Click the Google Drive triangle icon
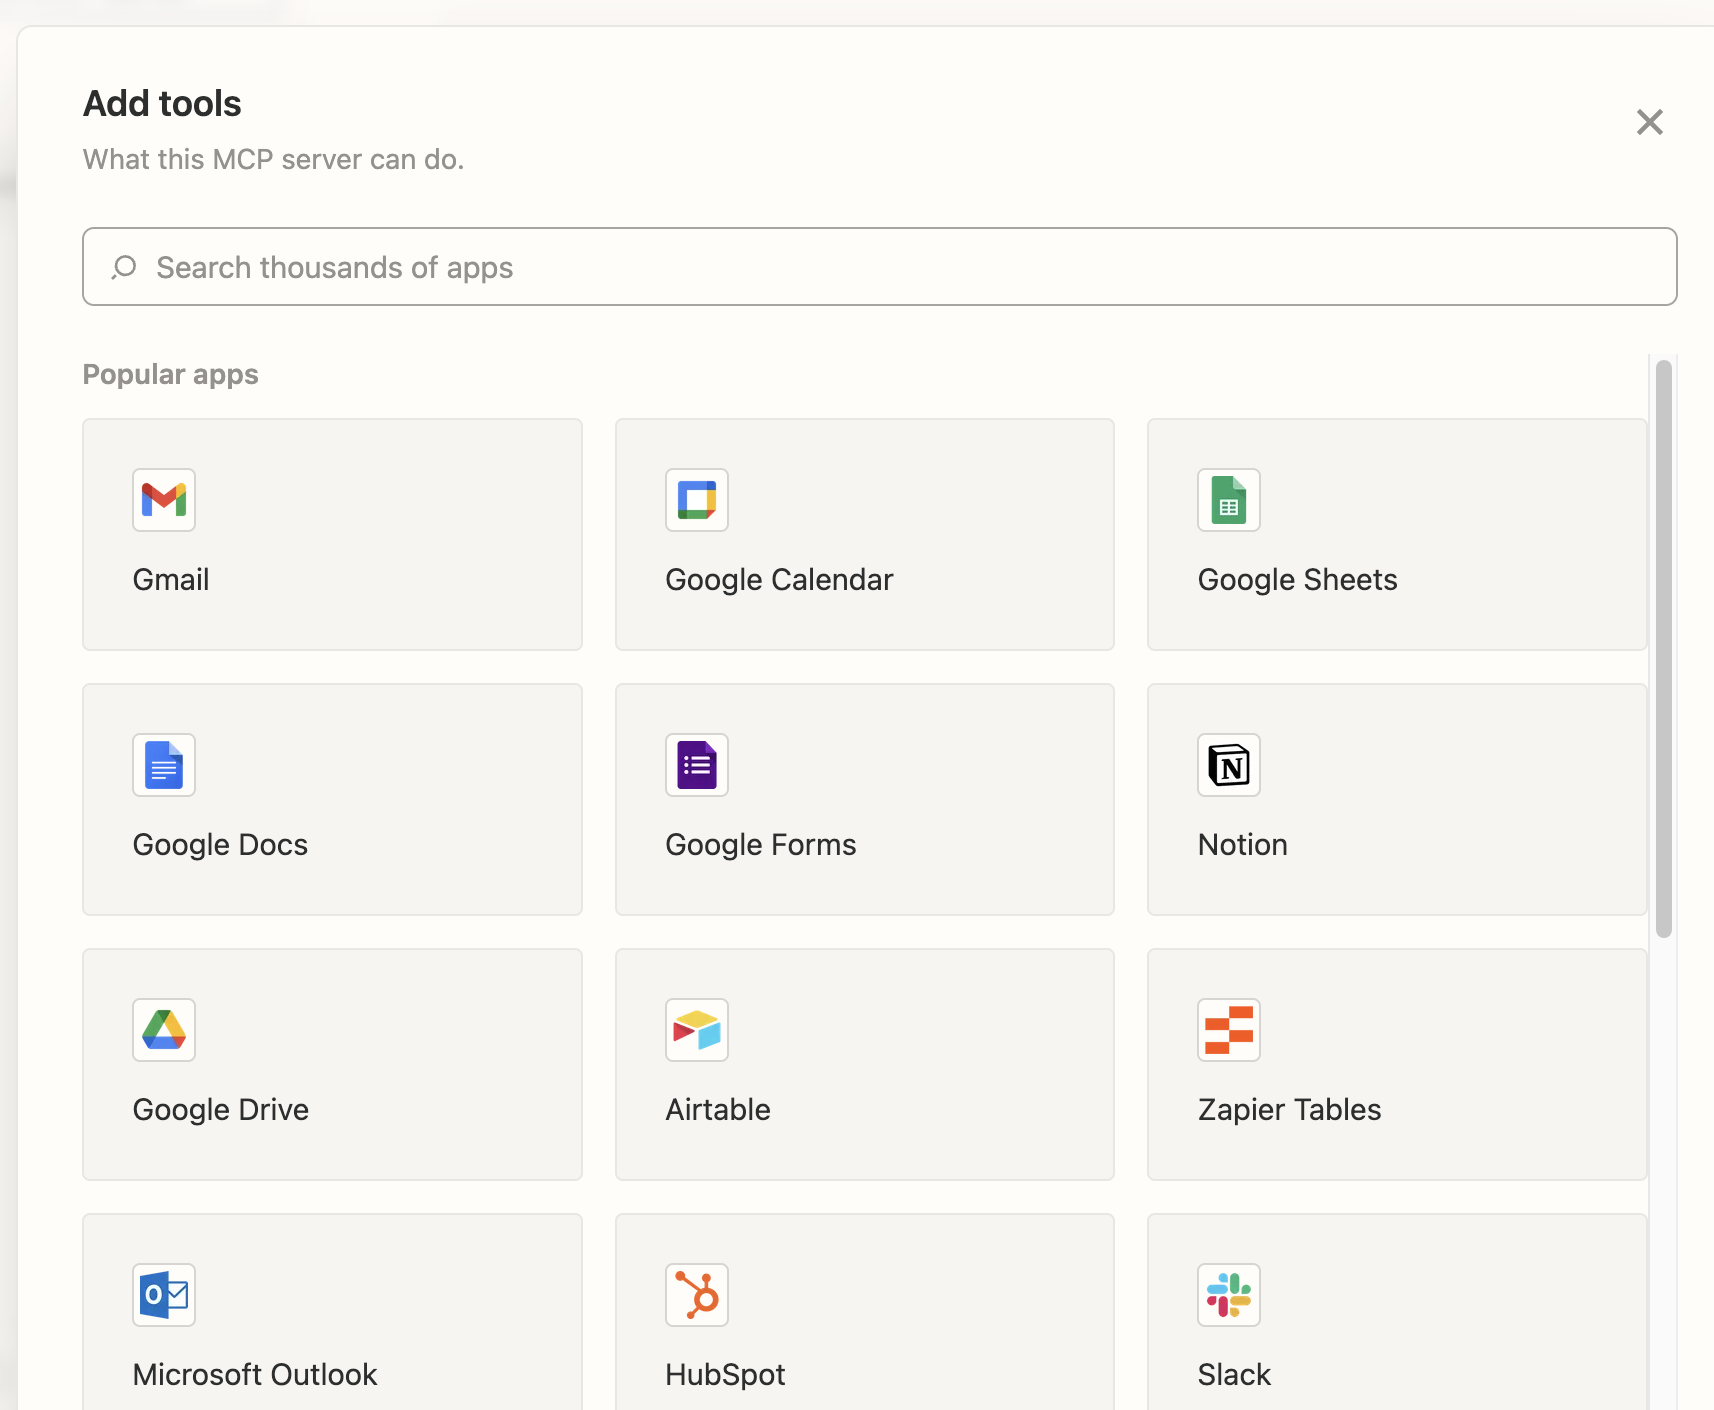Viewport: 1714px width, 1410px height. coord(164,1030)
